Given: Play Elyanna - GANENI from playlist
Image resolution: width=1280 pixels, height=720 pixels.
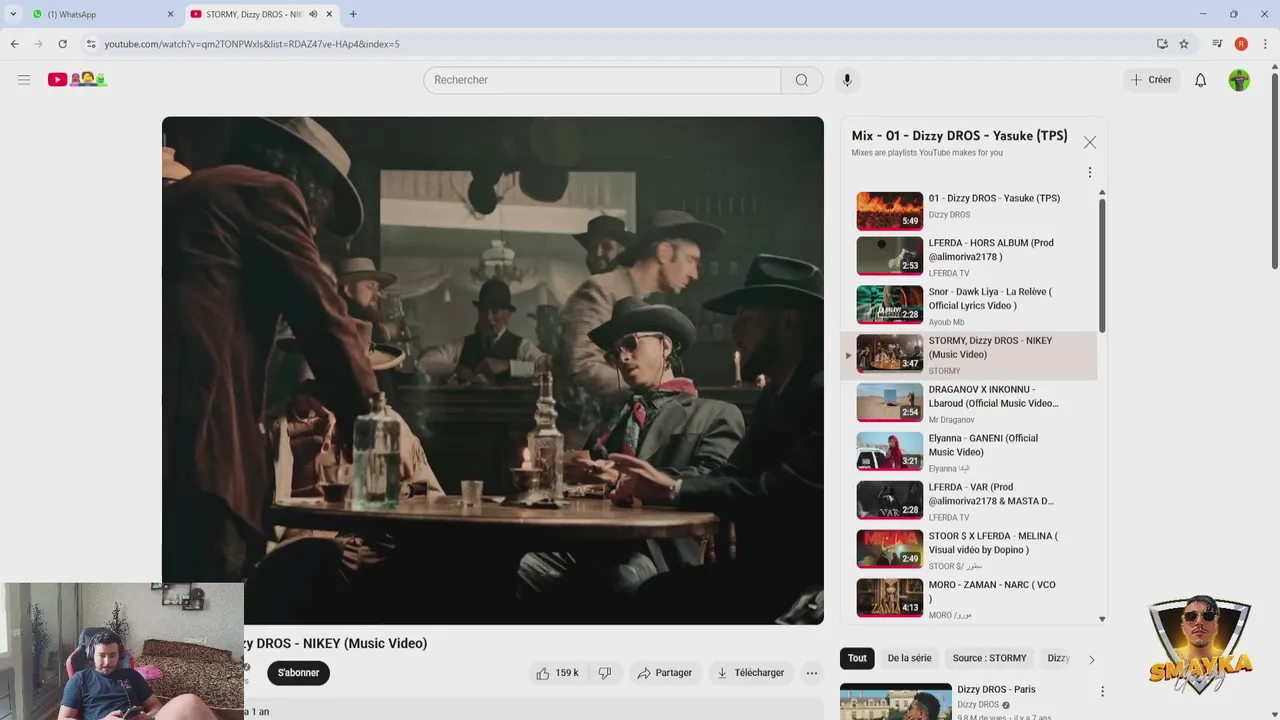Looking at the screenshot, I should point(968,453).
